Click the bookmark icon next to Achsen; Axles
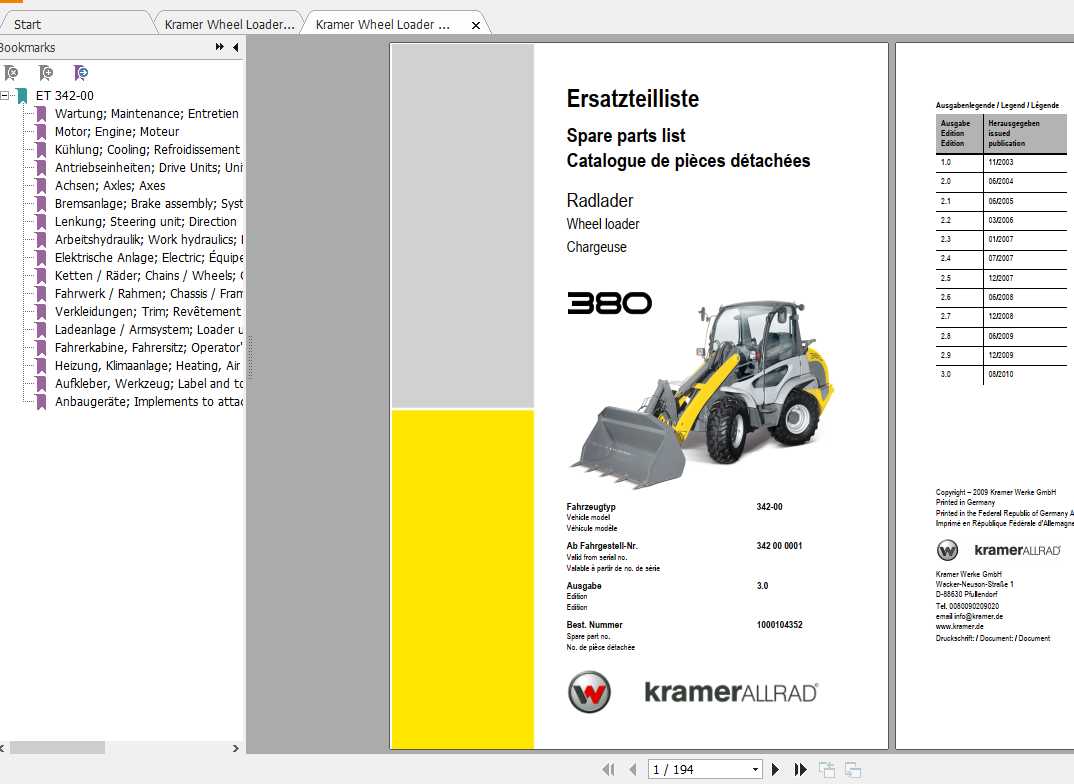 [41, 186]
